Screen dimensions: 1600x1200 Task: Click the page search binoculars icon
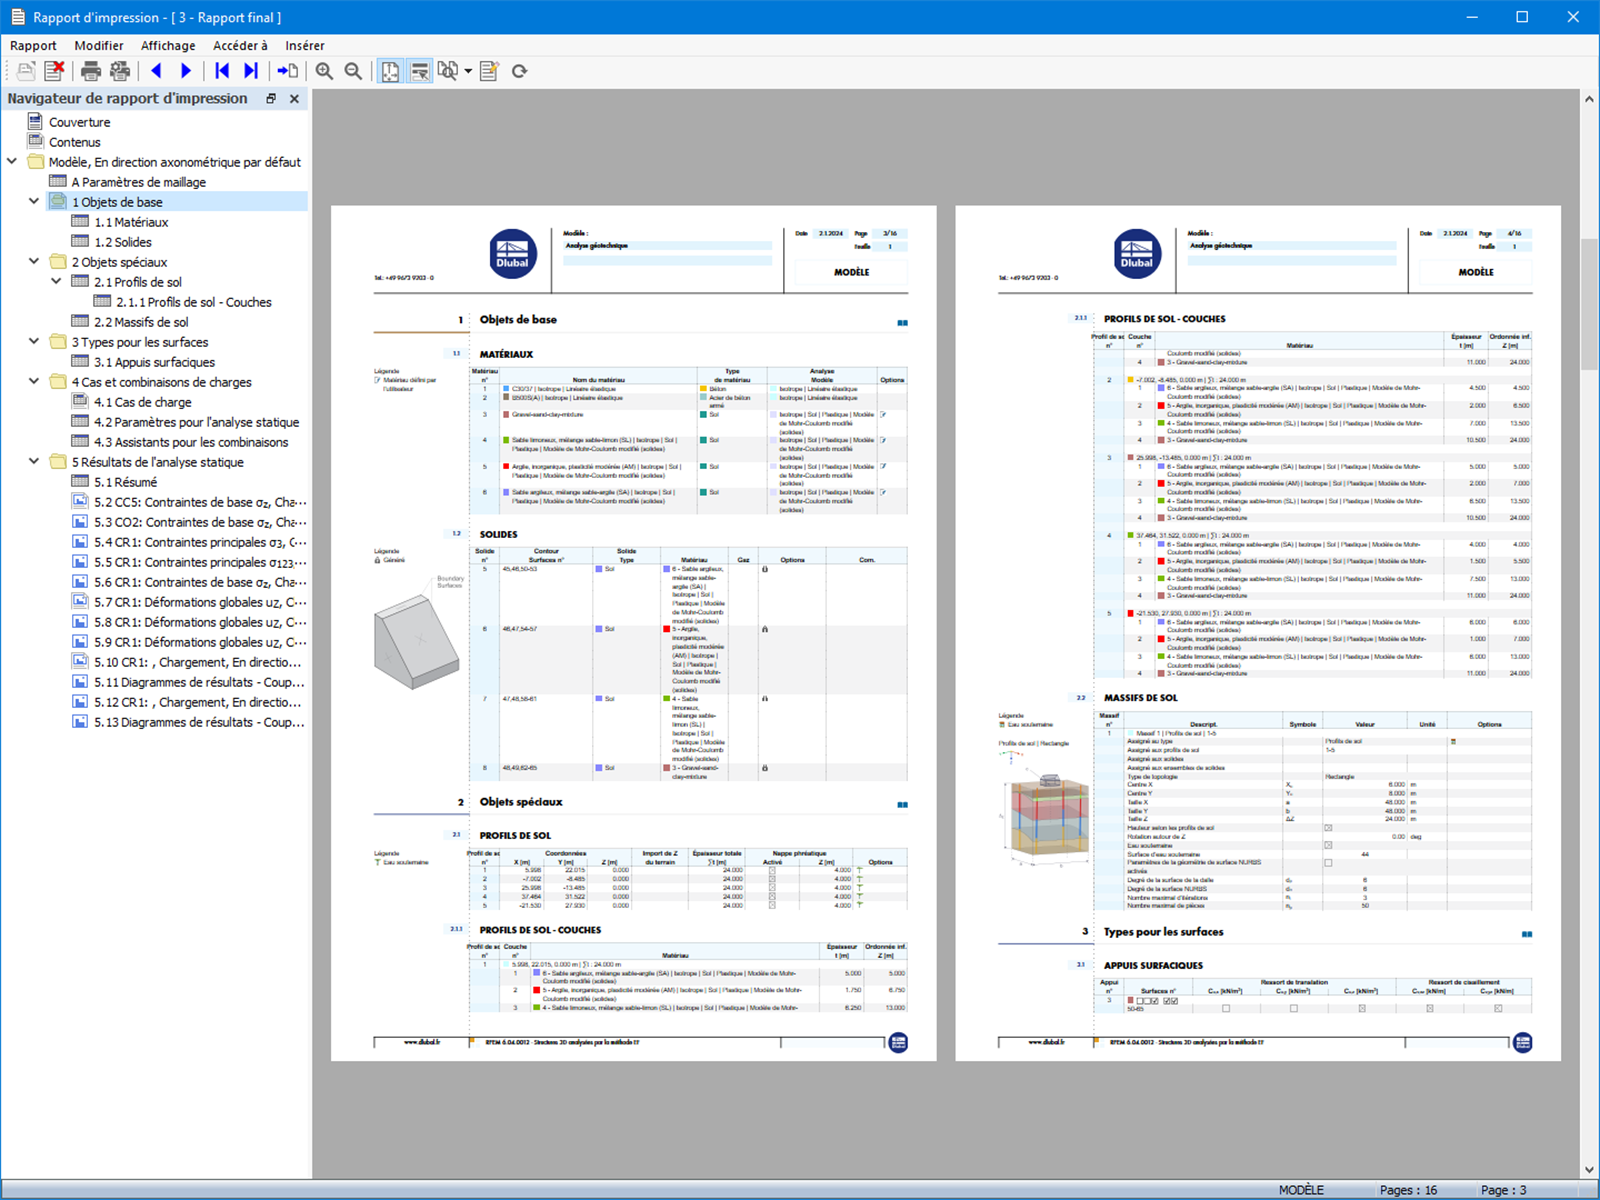click(x=448, y=71)
